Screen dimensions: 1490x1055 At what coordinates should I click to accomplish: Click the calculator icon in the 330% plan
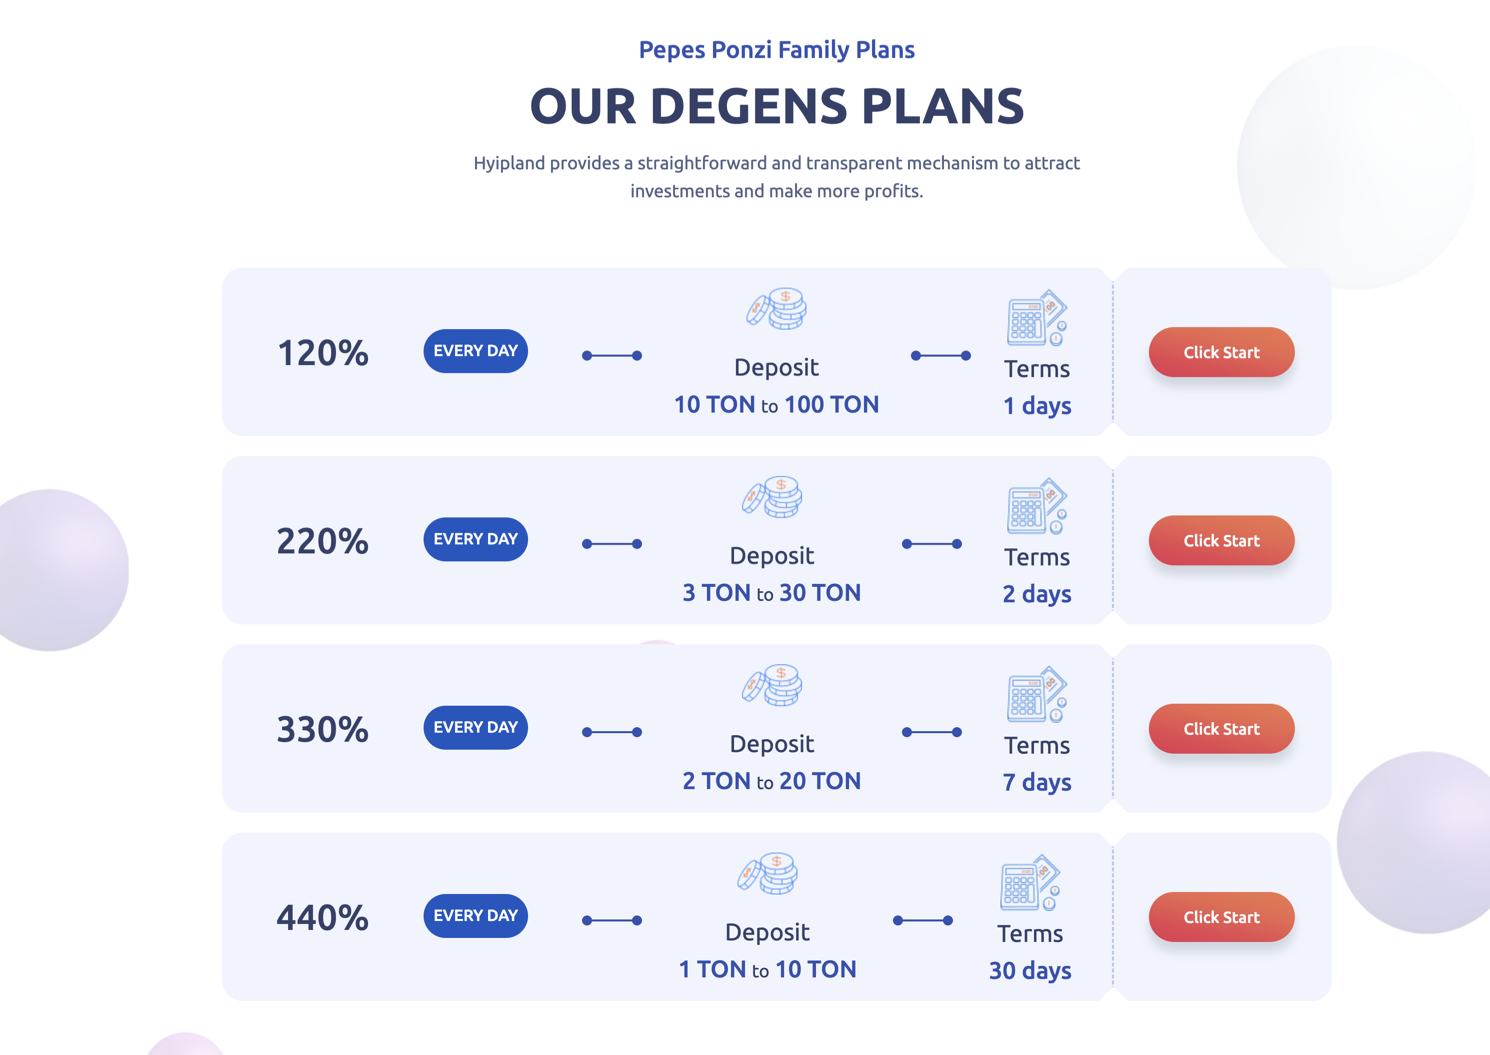[1037, 694]
